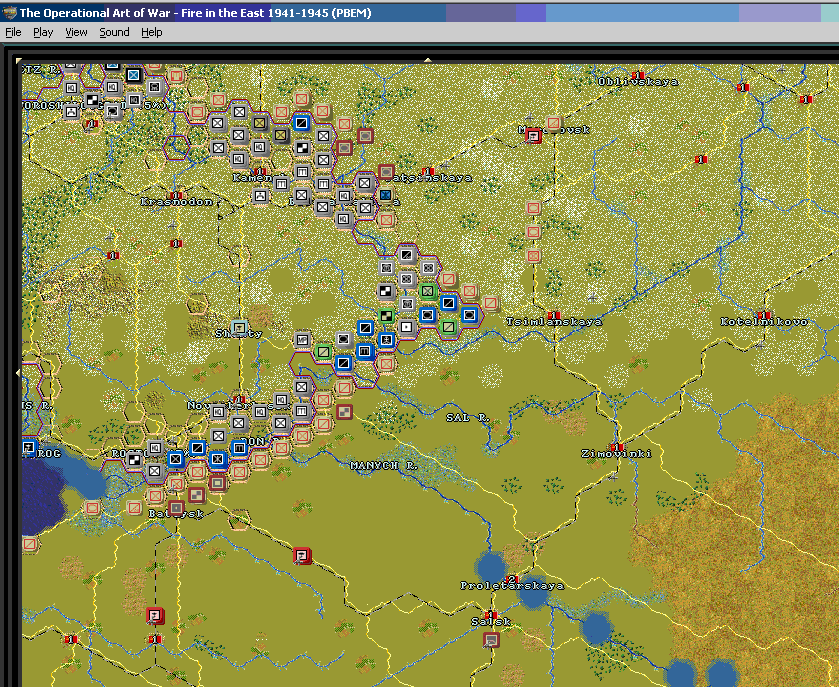Image resolution: width=839 pixels, height=687 pixels.
Task: Click the Oblivskaya town label
Action: coord(638,82)
